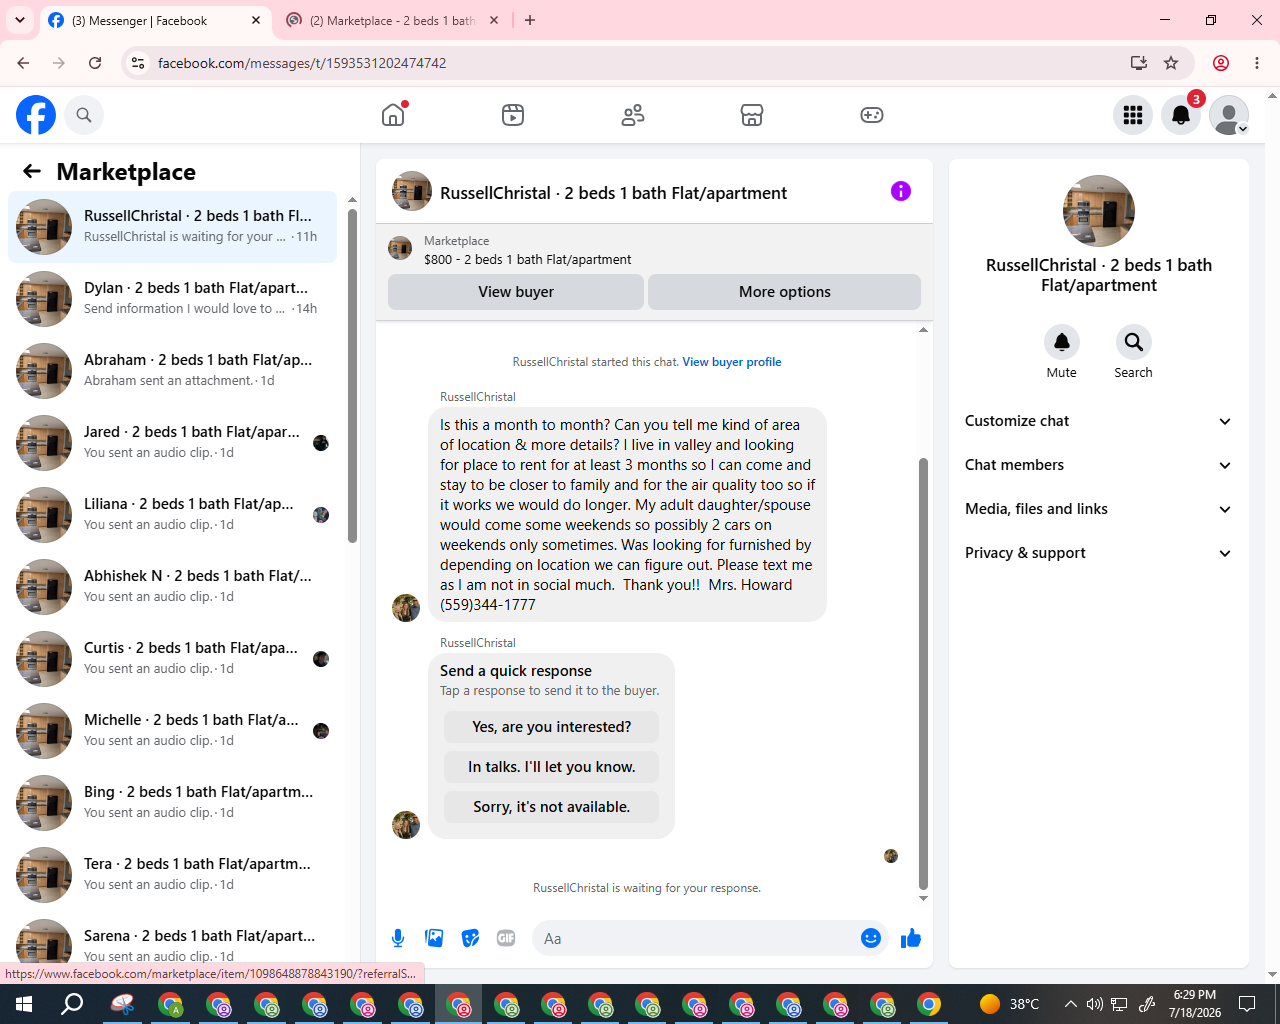Open Michelle conversation in chat list
This screenshot has height=1024, width=1280.
(x=173, y=731)
